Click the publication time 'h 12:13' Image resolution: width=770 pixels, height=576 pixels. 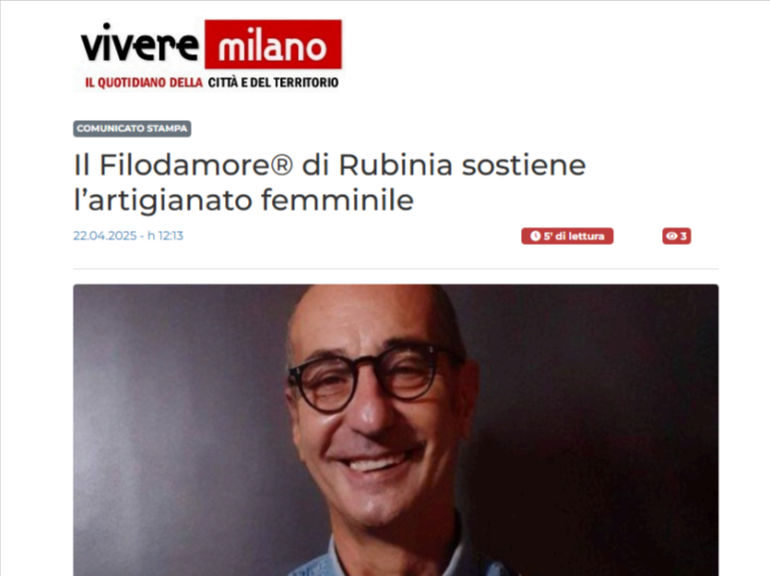(165, 236)
